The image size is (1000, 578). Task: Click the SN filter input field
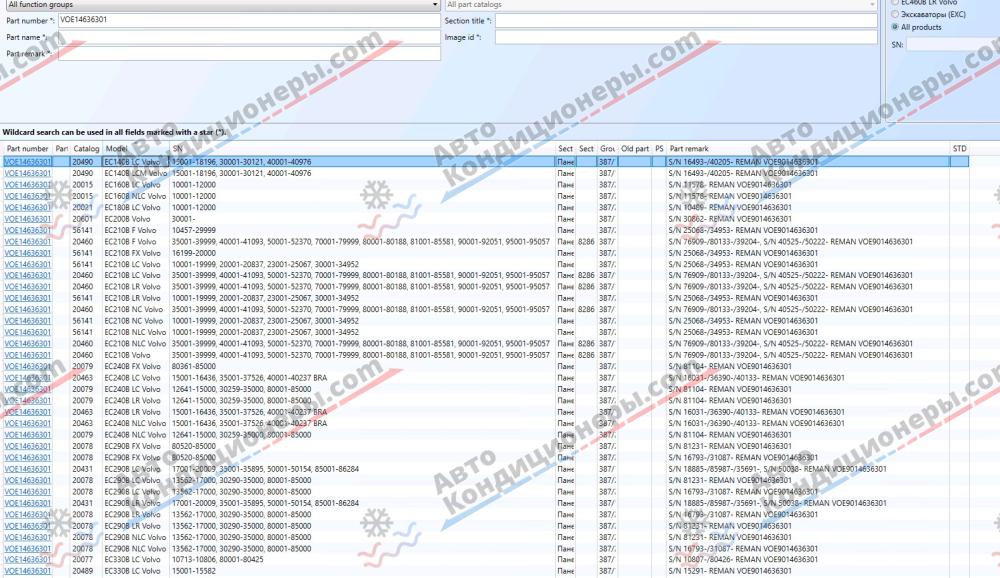coord(953,44)
